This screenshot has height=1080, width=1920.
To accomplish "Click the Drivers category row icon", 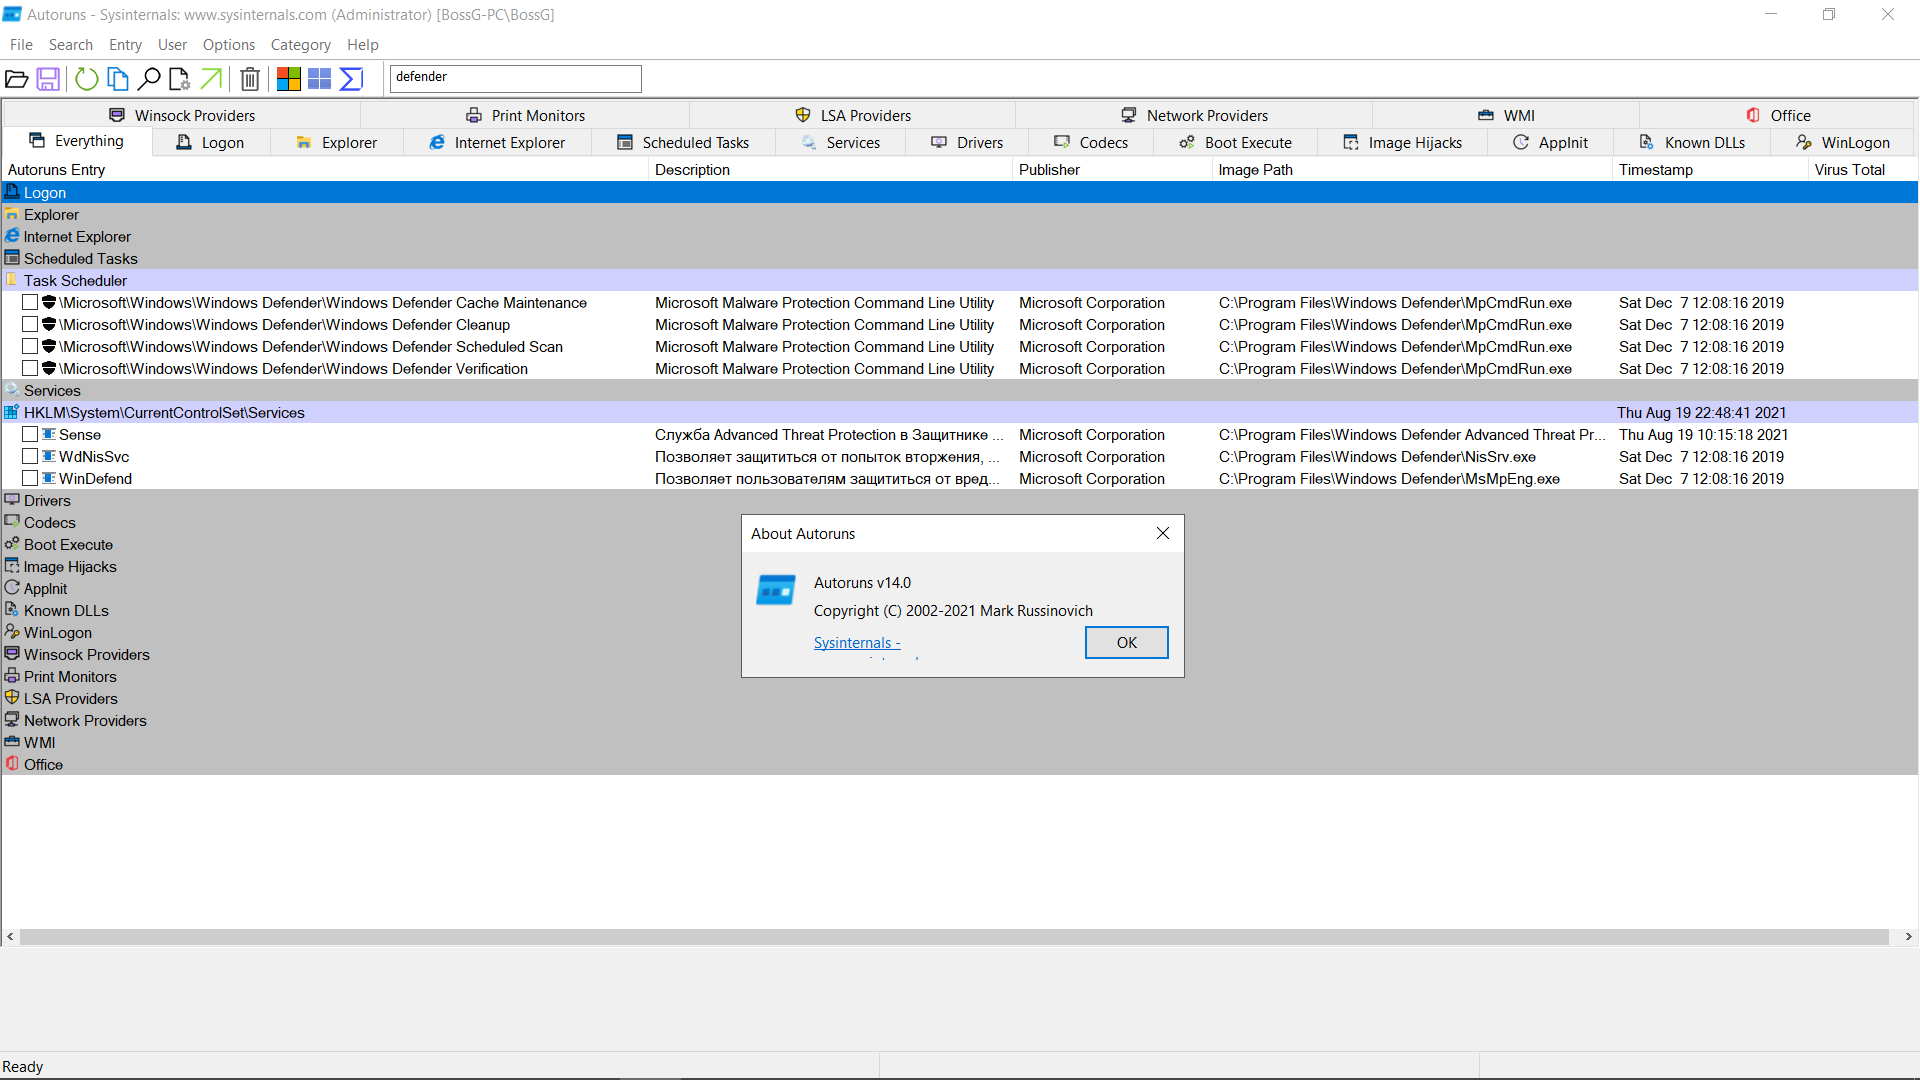I will tap(12, 500).
